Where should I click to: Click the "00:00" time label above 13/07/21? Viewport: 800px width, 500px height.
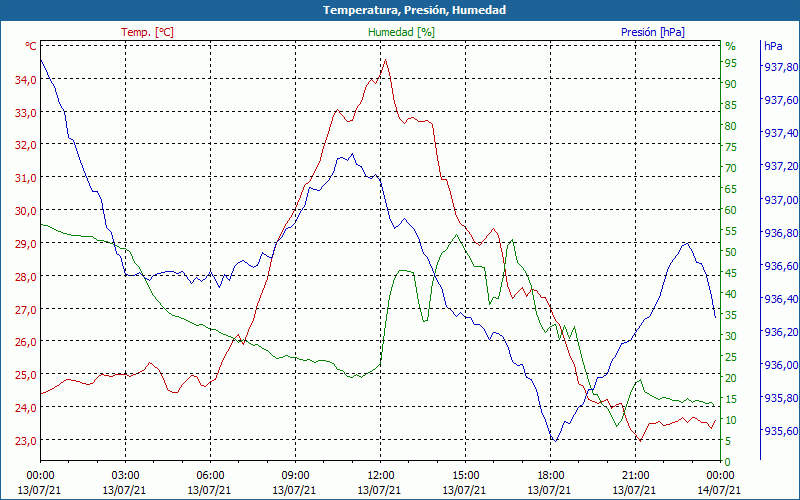(40, 476)
